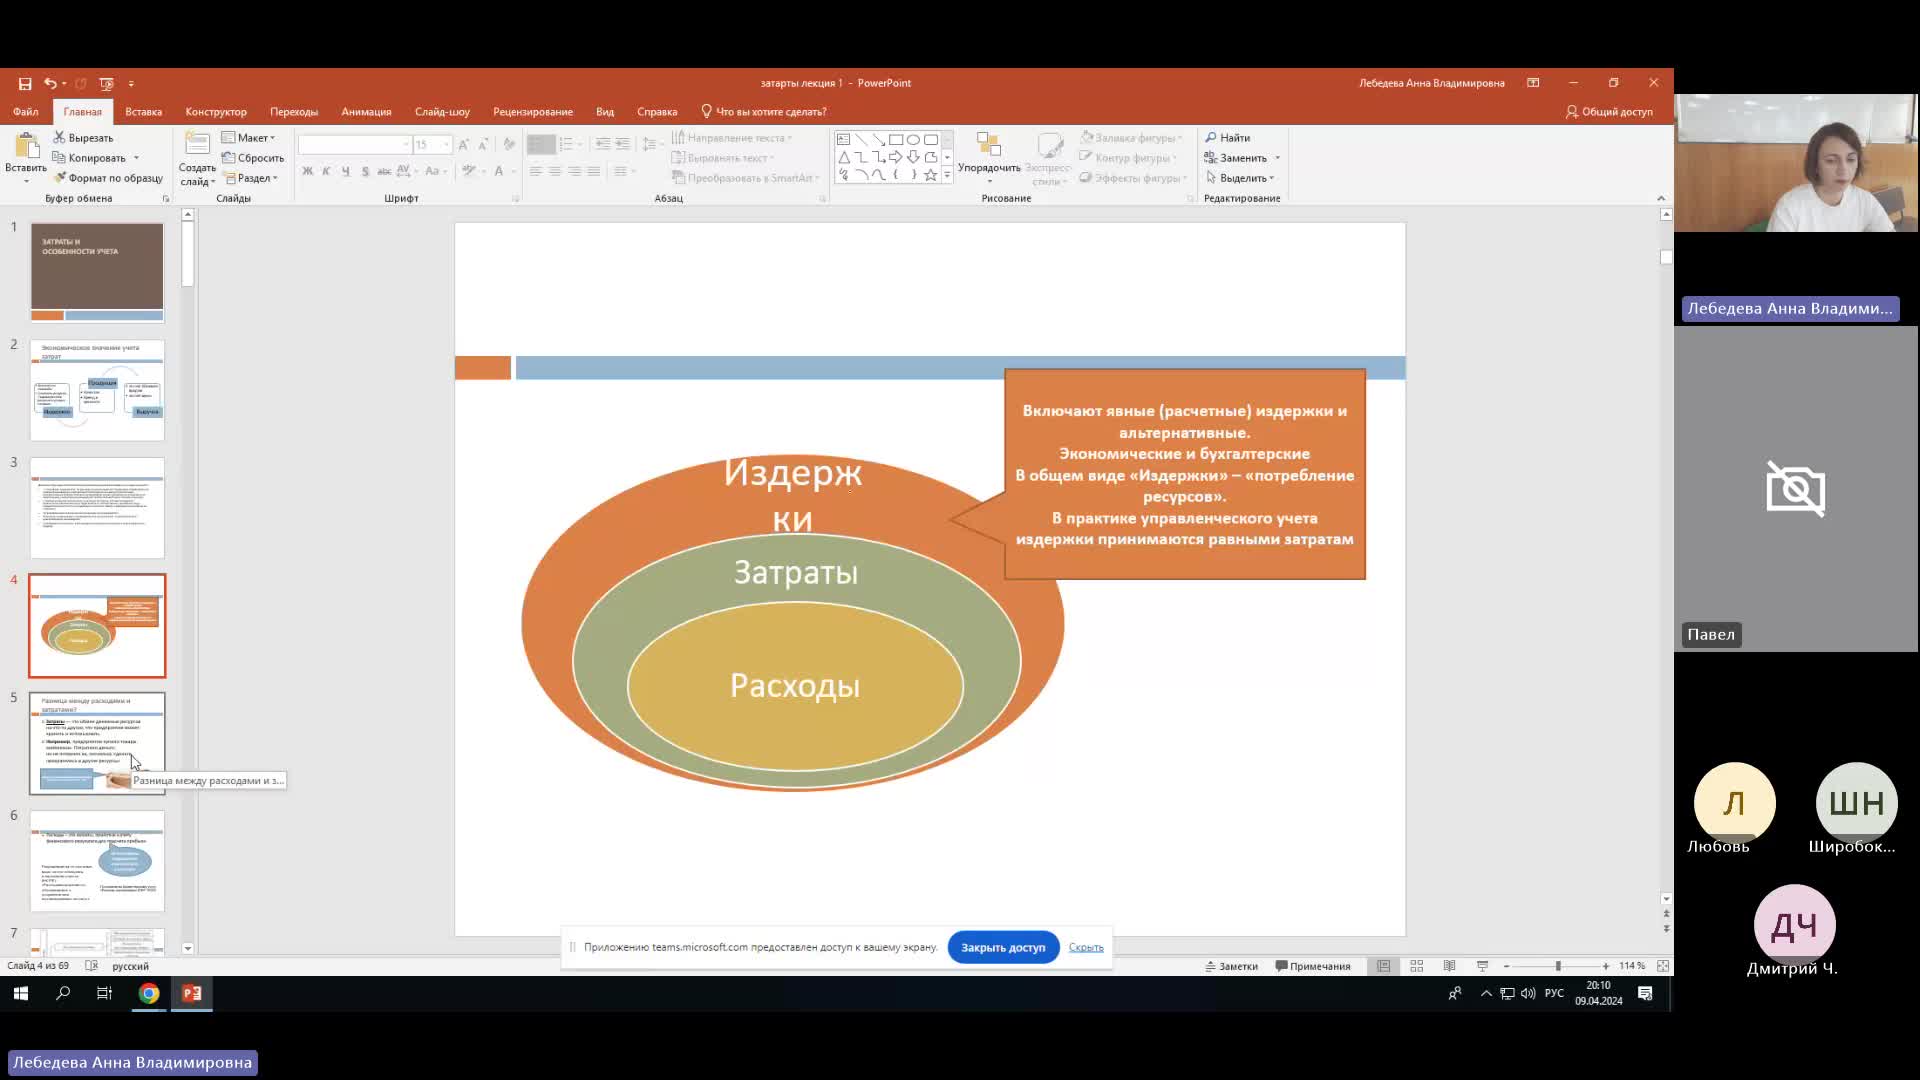The width and height of the screenshot is (1920, 1080).
Task: Create a new slide with Создать слайд icon
Action: 197,144
